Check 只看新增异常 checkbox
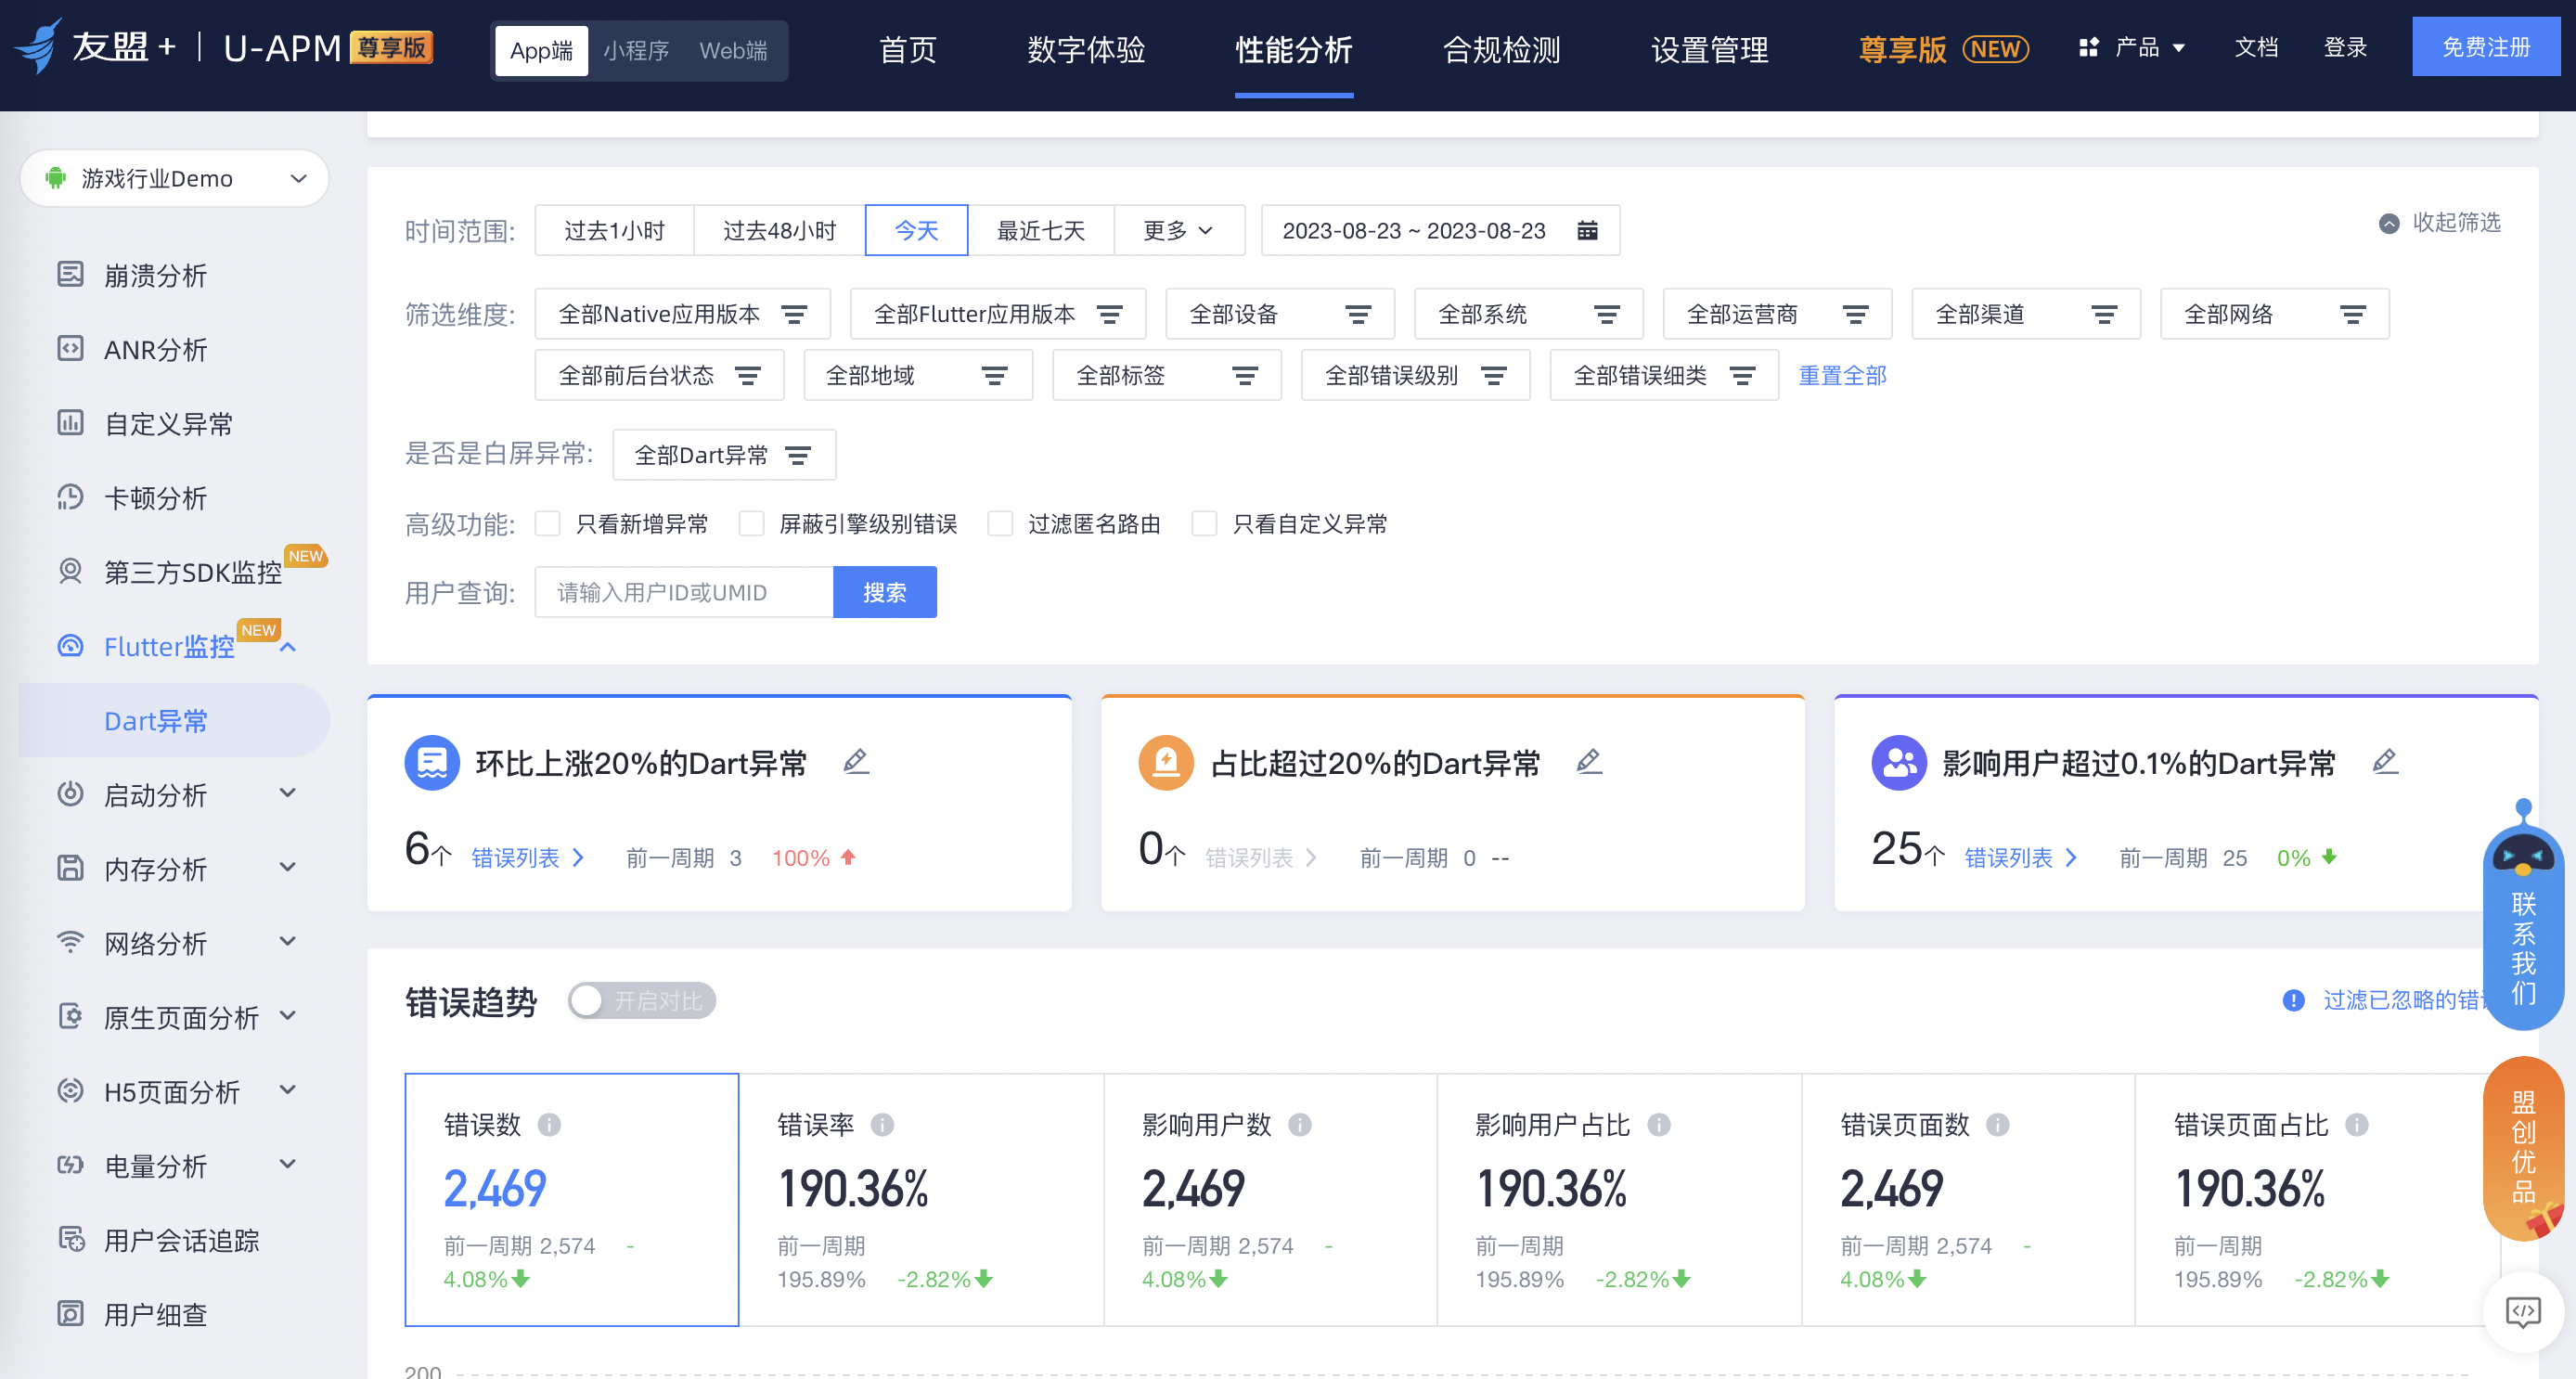 547,524
